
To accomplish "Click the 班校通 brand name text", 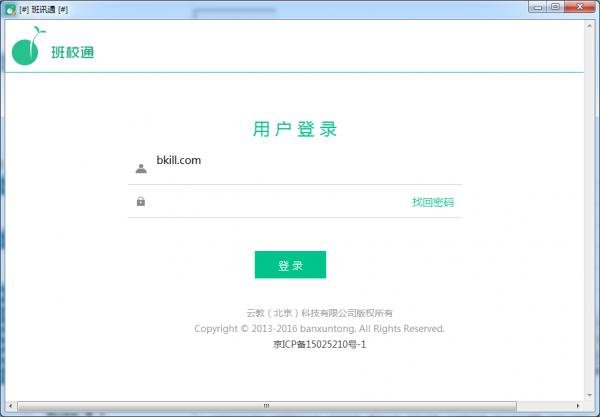I will click(x=73, y=52).
